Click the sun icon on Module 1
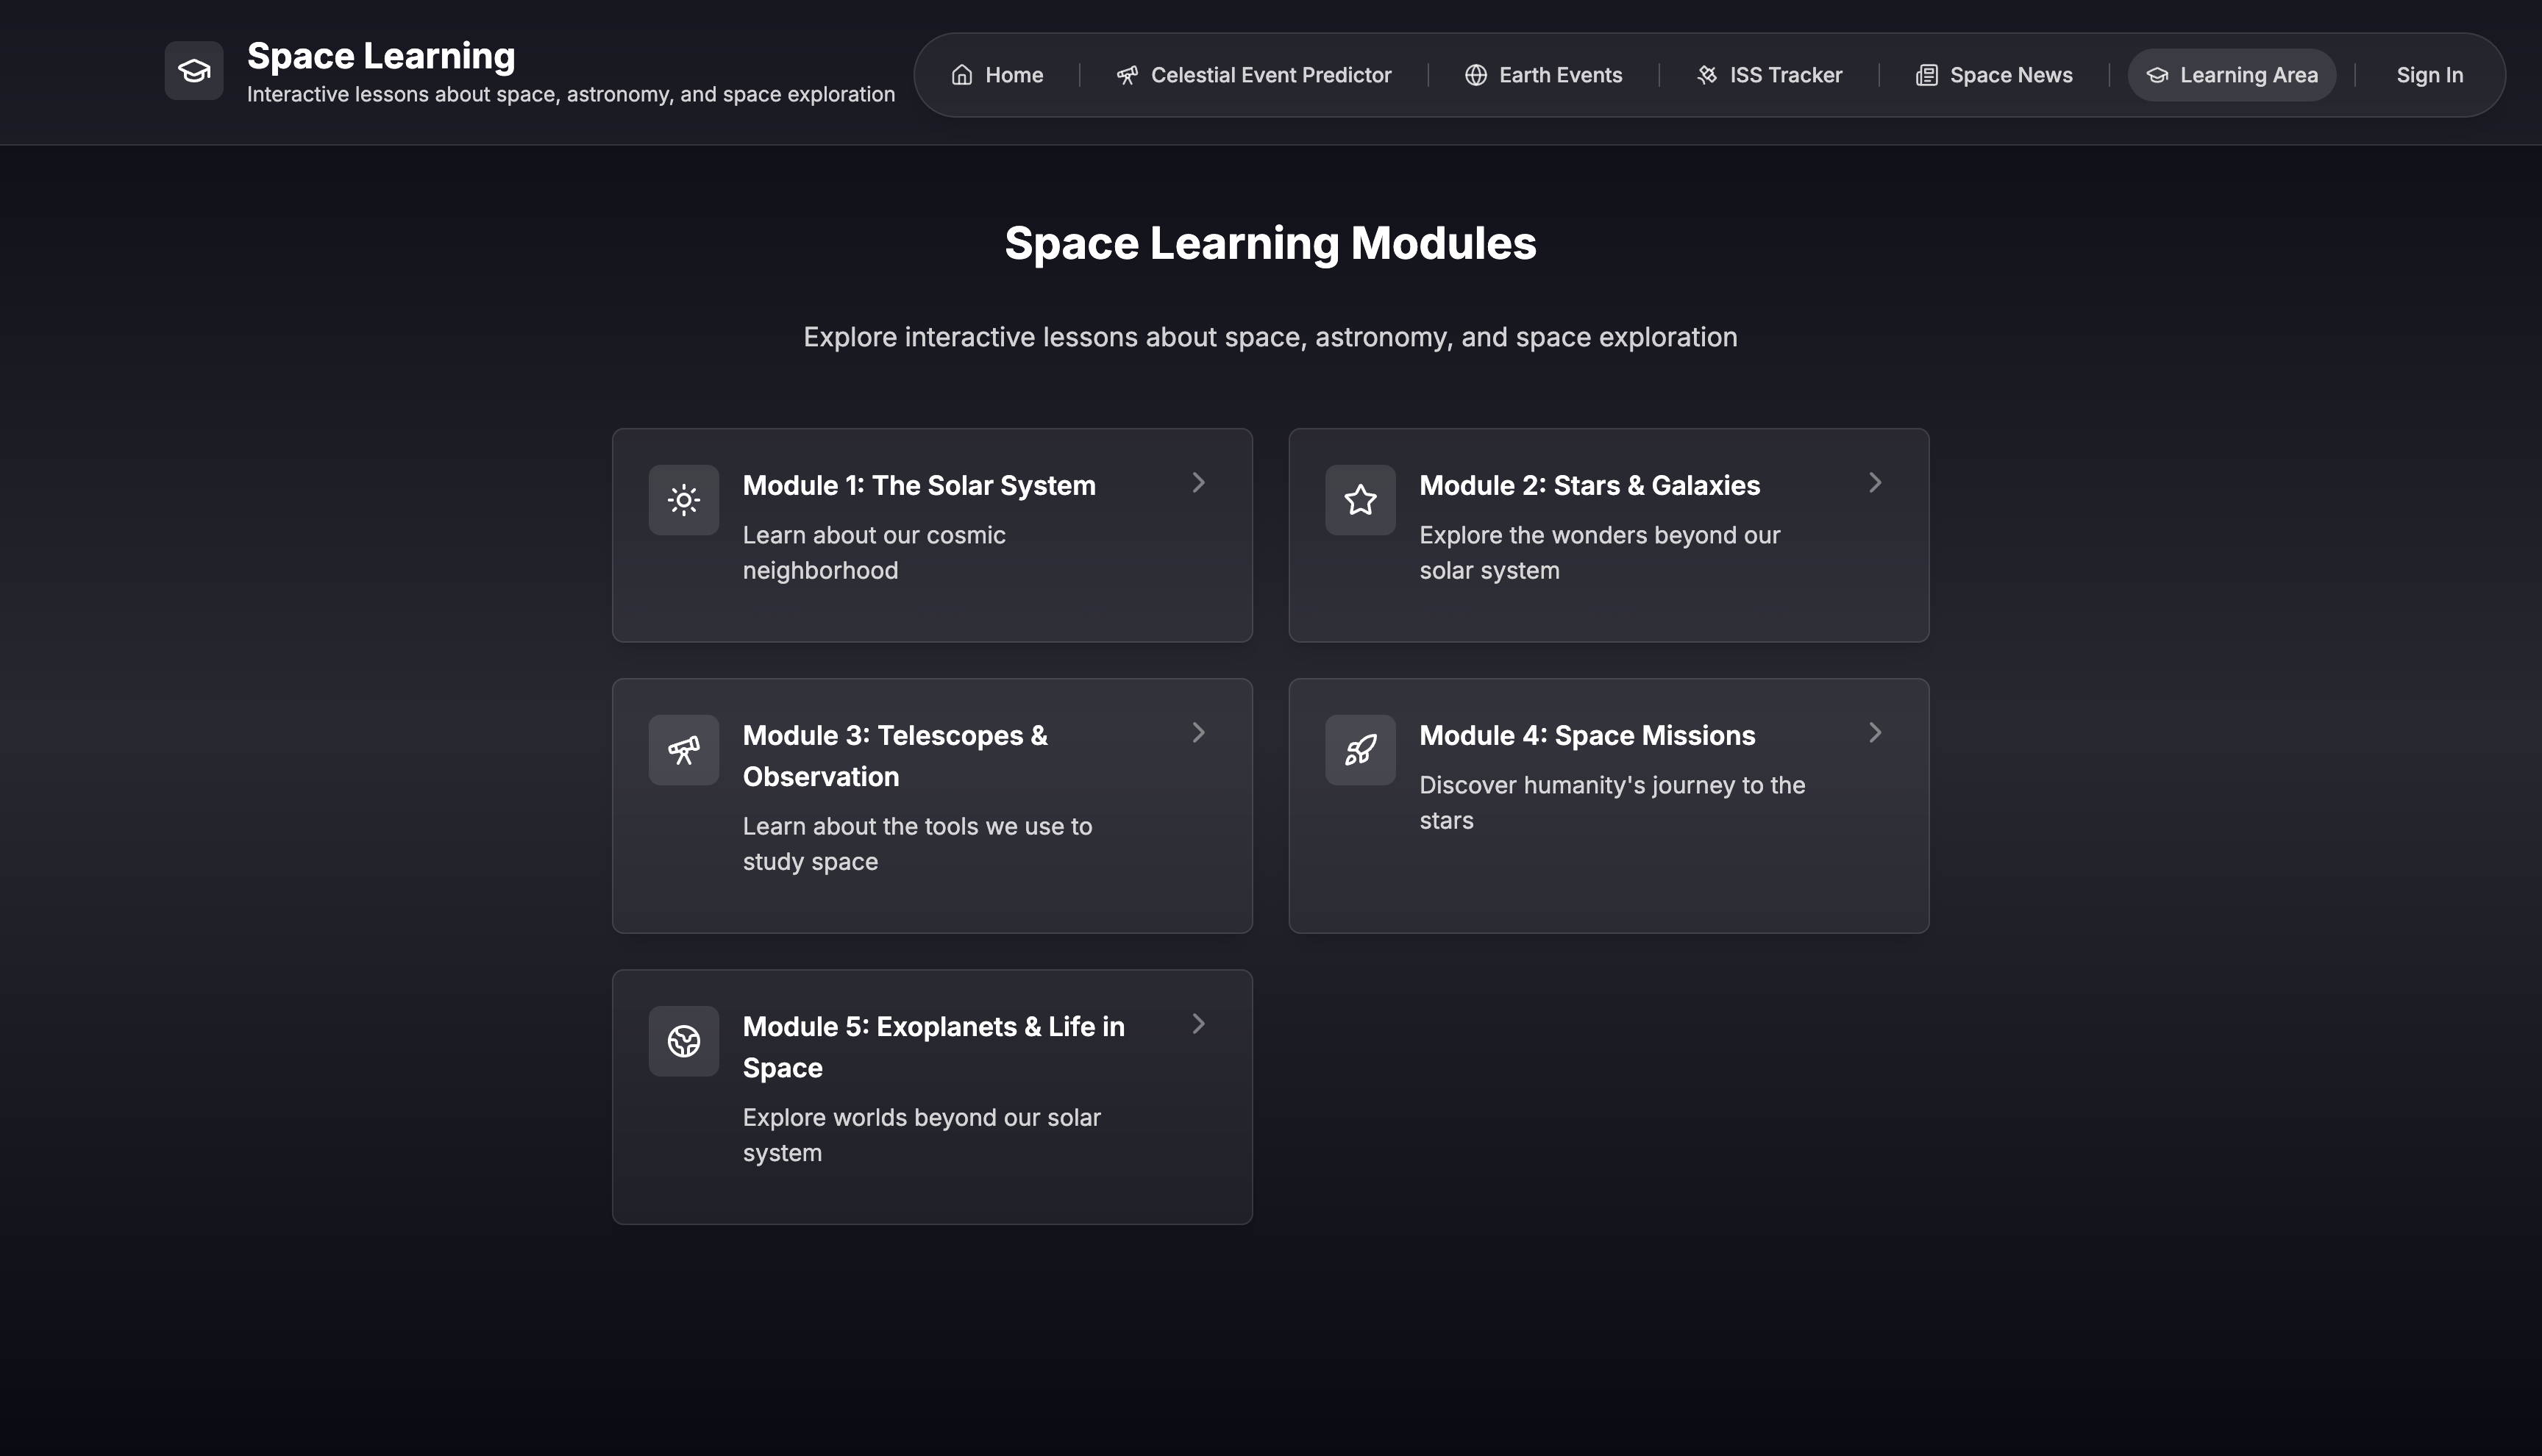 pyautogui.click(x=683, y=500)
